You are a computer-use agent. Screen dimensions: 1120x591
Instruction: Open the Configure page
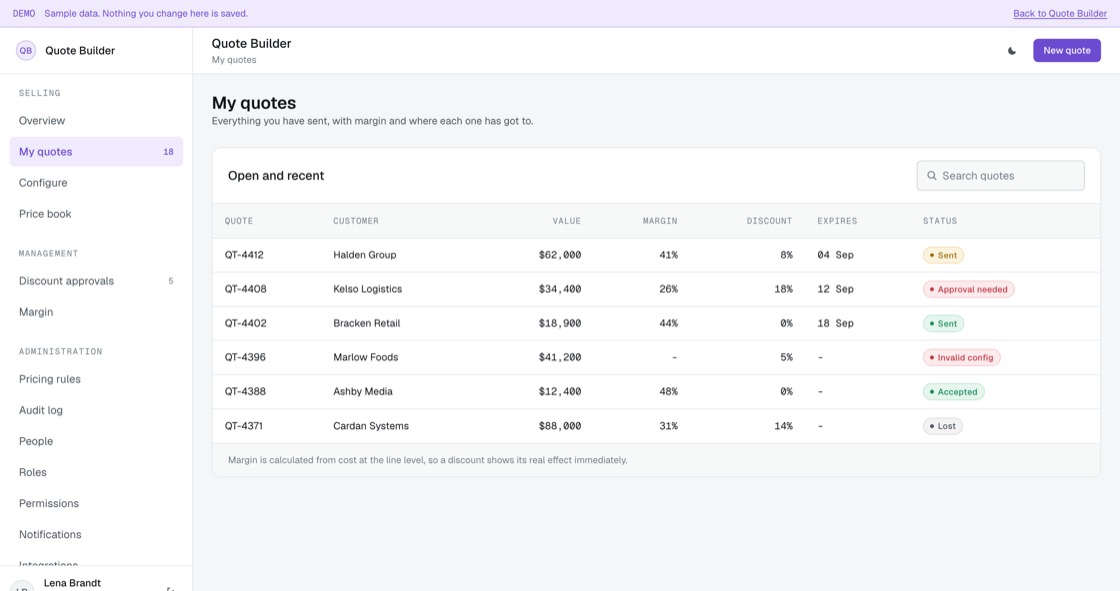[x=96, y=183]
